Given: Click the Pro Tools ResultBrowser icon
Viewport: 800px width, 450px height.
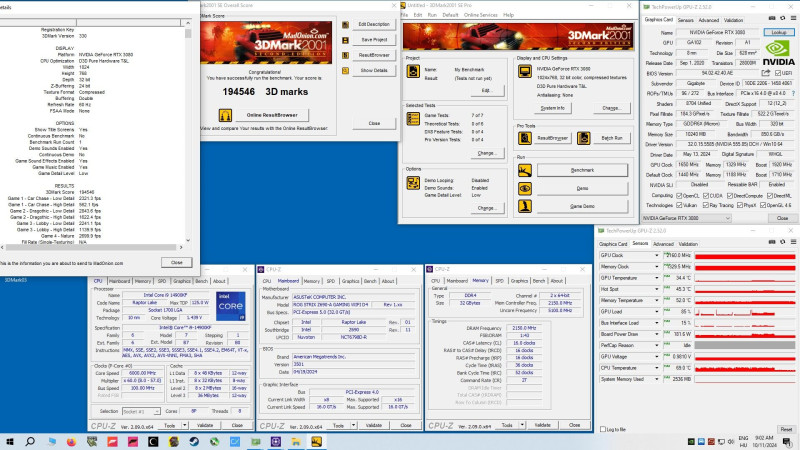Looking at the screenshot, I should (524, 138).
